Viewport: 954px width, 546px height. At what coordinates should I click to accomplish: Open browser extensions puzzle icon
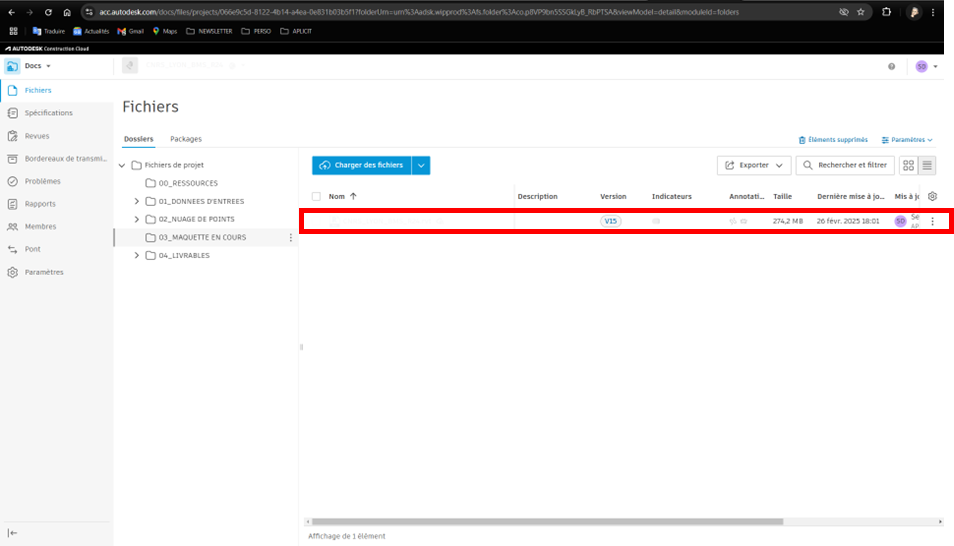(x=886, y=12)
